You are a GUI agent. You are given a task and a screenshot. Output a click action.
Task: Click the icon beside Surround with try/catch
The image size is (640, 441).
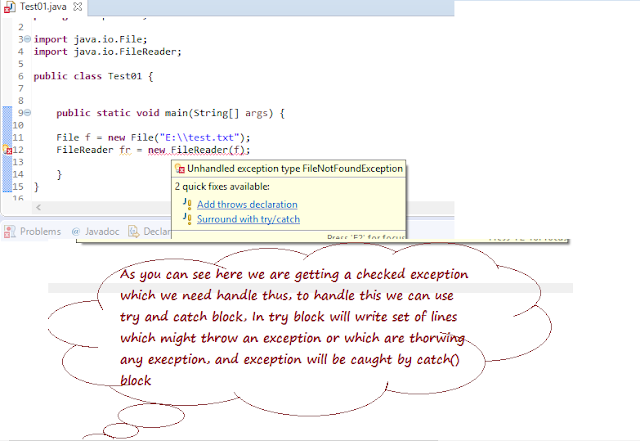click(187, 218)
